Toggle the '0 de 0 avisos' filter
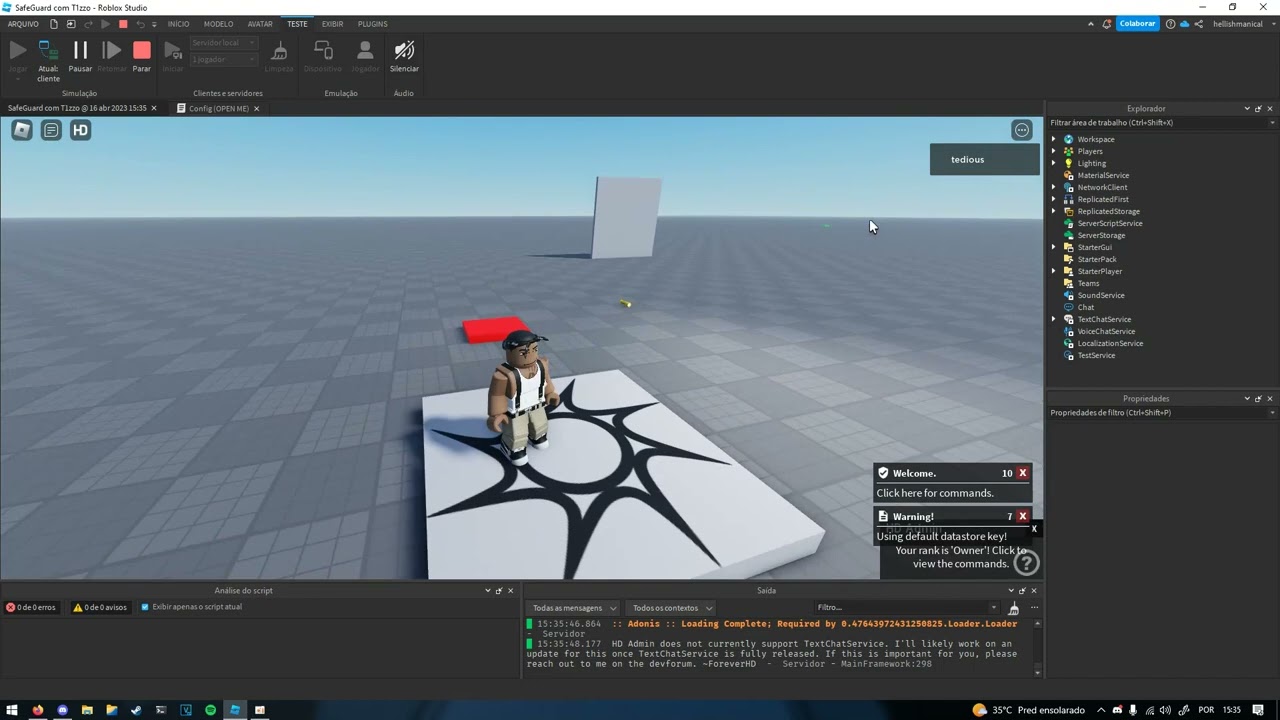Viewport: 1280px width, 720px height. pos(100,607)
